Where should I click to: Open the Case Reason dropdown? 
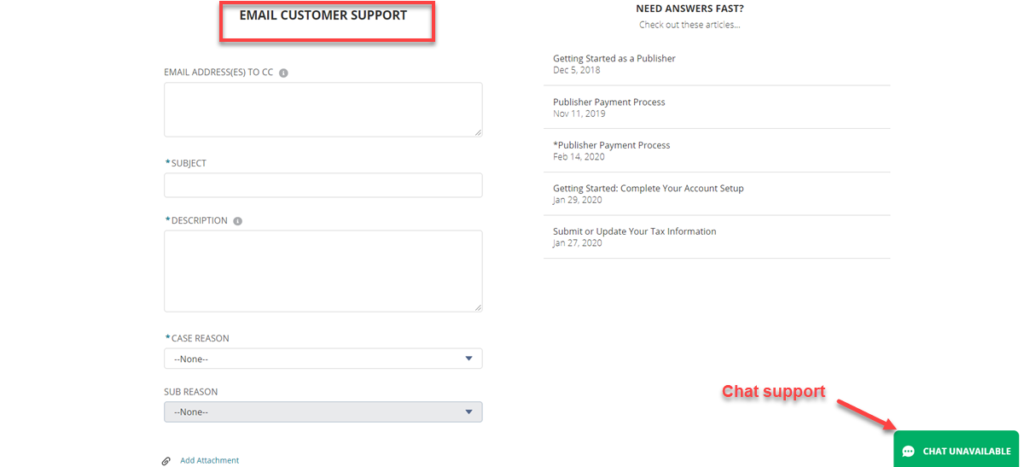coord(323,359)
